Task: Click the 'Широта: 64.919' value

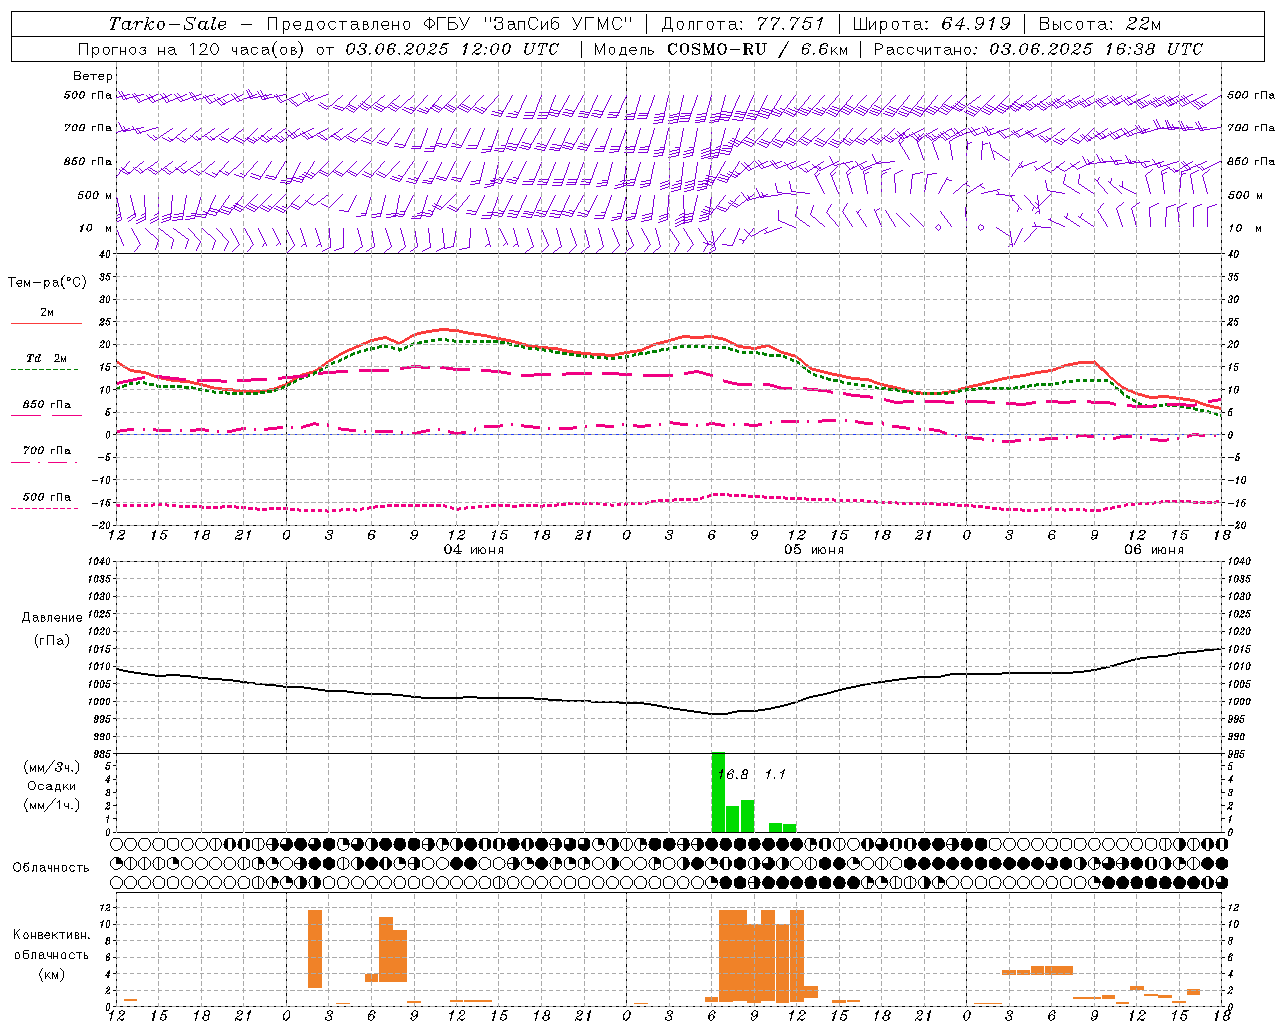Action: pos(931,24)
